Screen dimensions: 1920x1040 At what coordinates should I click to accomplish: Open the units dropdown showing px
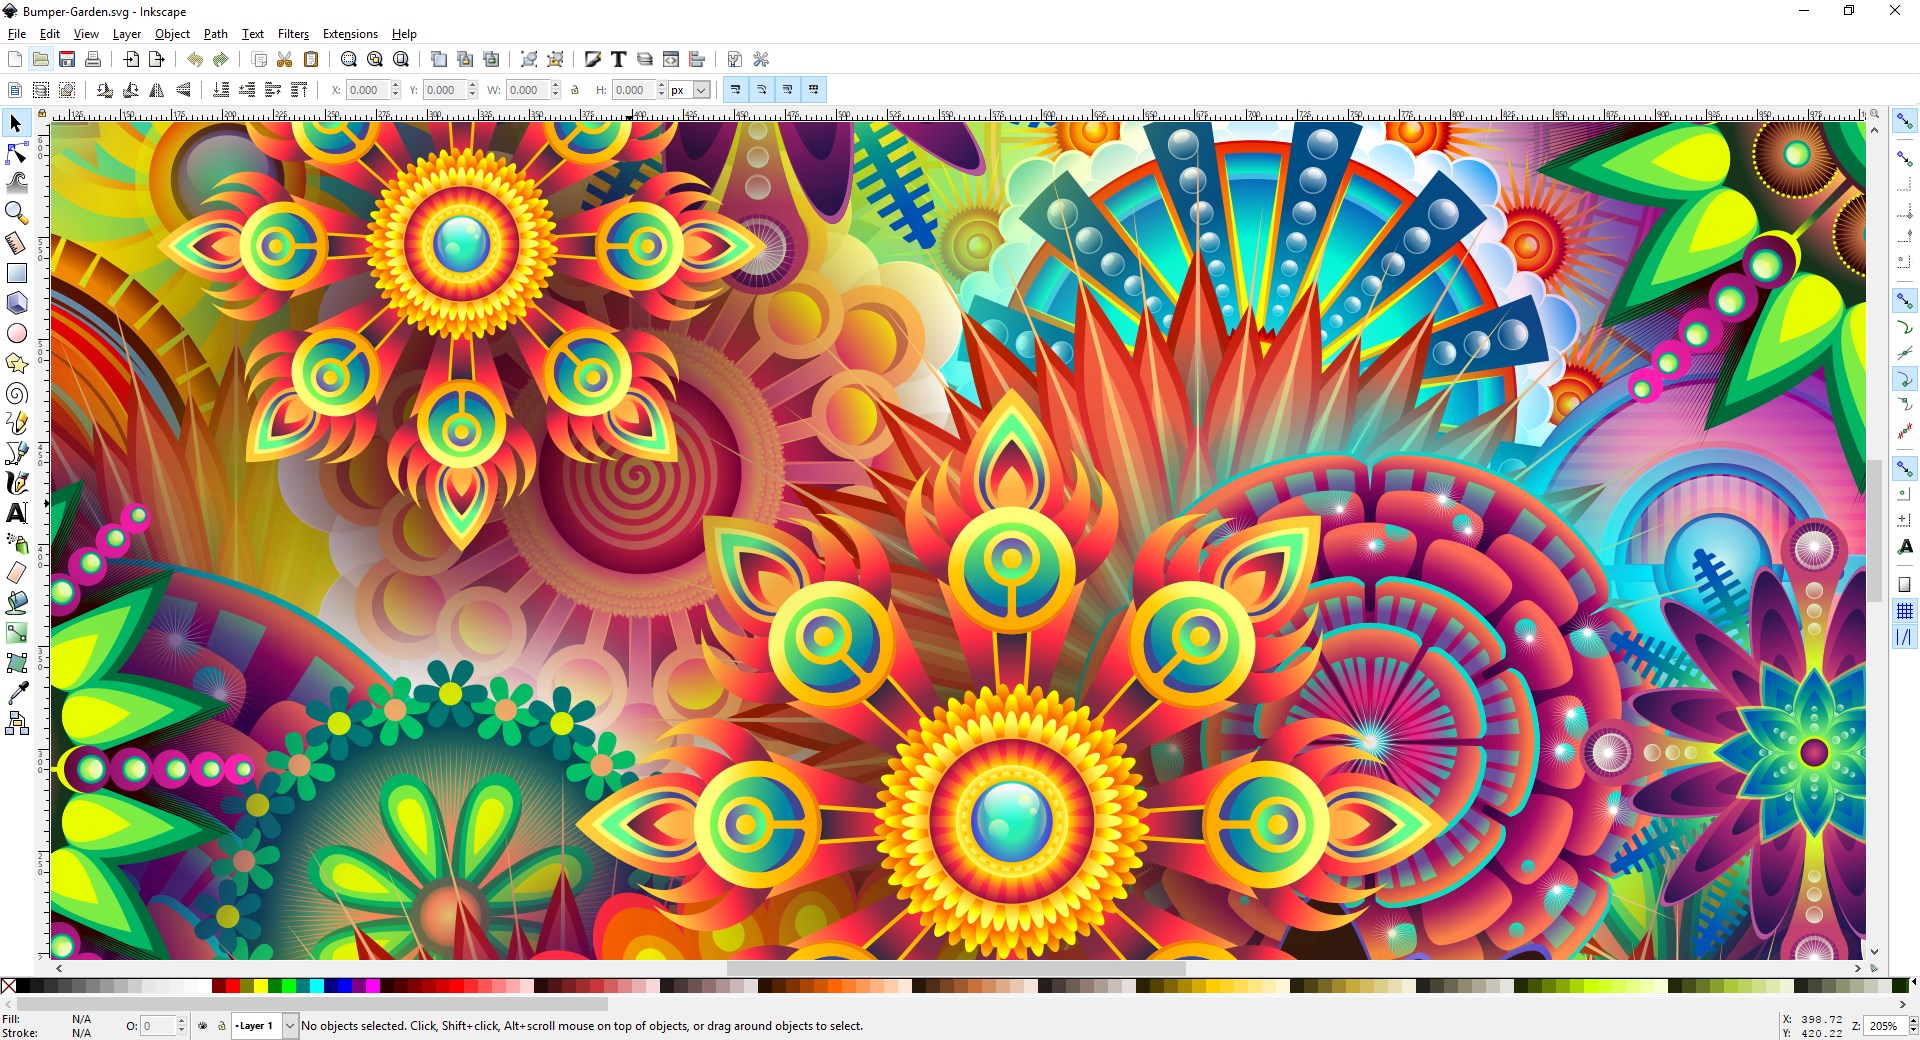[697, 90]
